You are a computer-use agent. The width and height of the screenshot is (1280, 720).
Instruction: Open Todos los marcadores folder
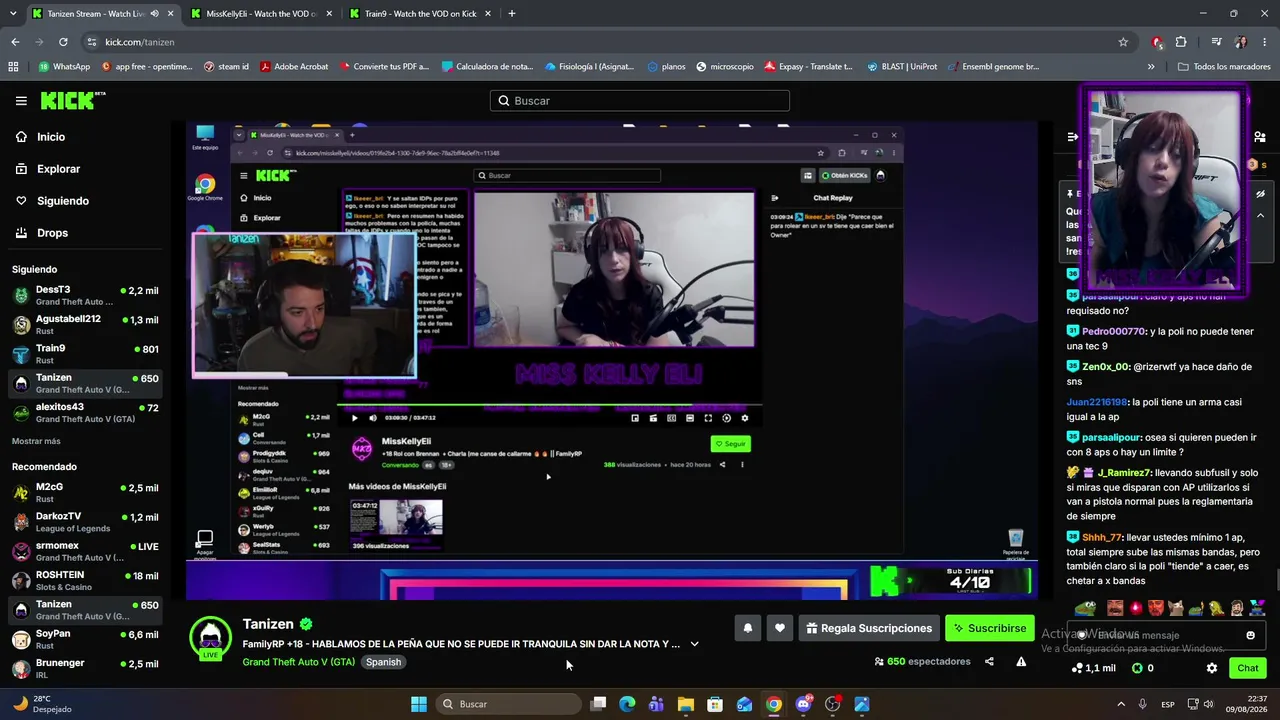coord(1224,67)
